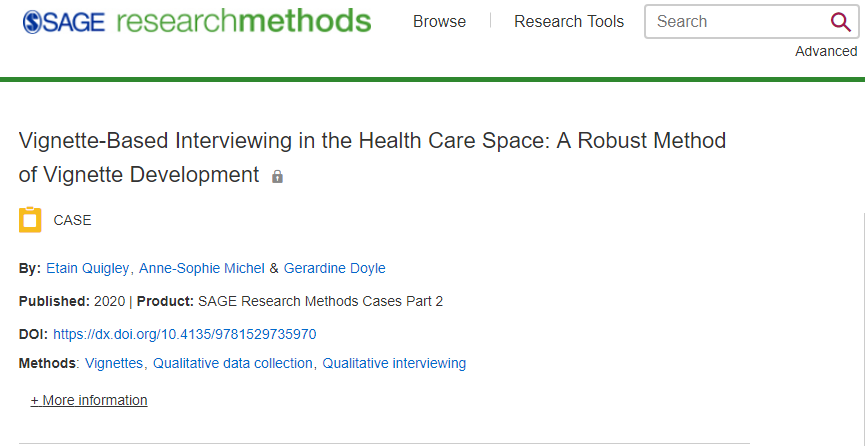This screenshot has height=446, width=865.
Task: Select author Gerardine Doyle
Action: (x=334, y=268)
